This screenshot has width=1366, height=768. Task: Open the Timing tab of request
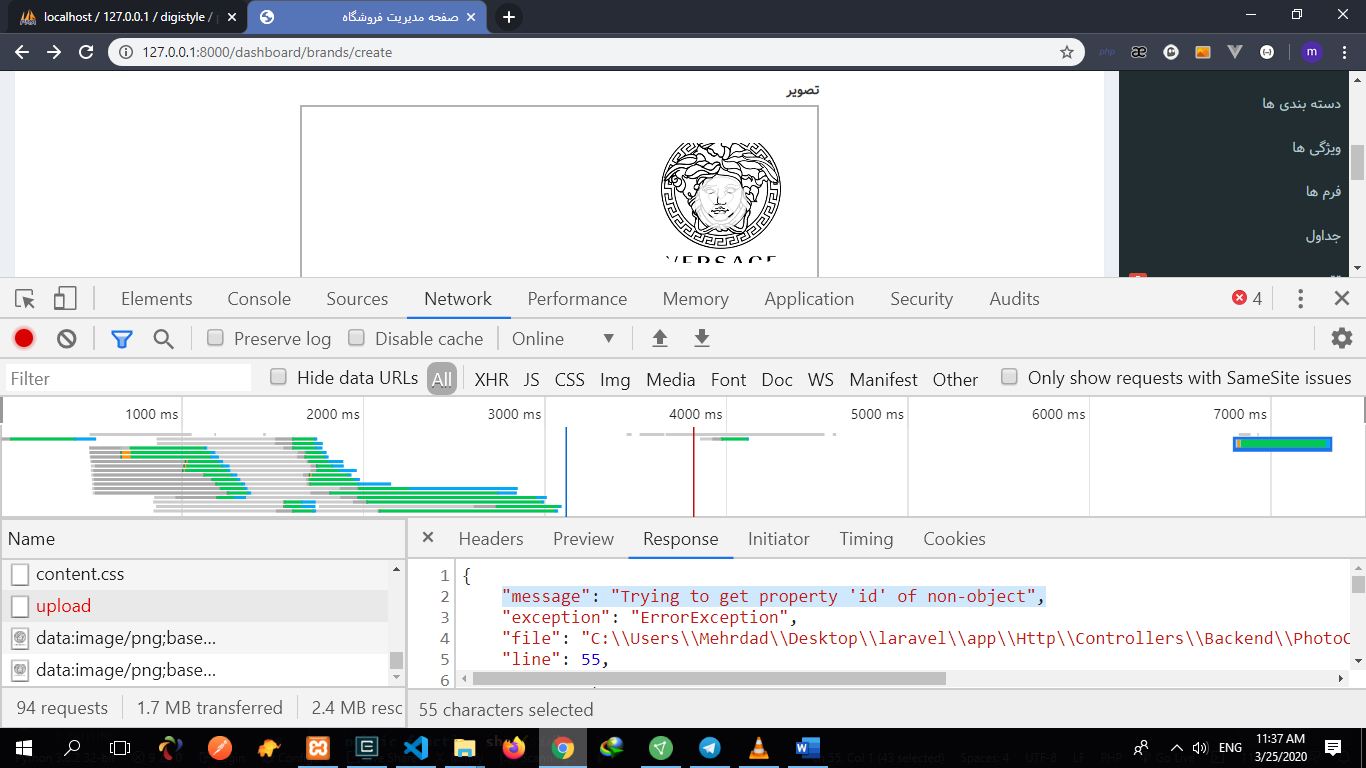(x=866, y=539)
